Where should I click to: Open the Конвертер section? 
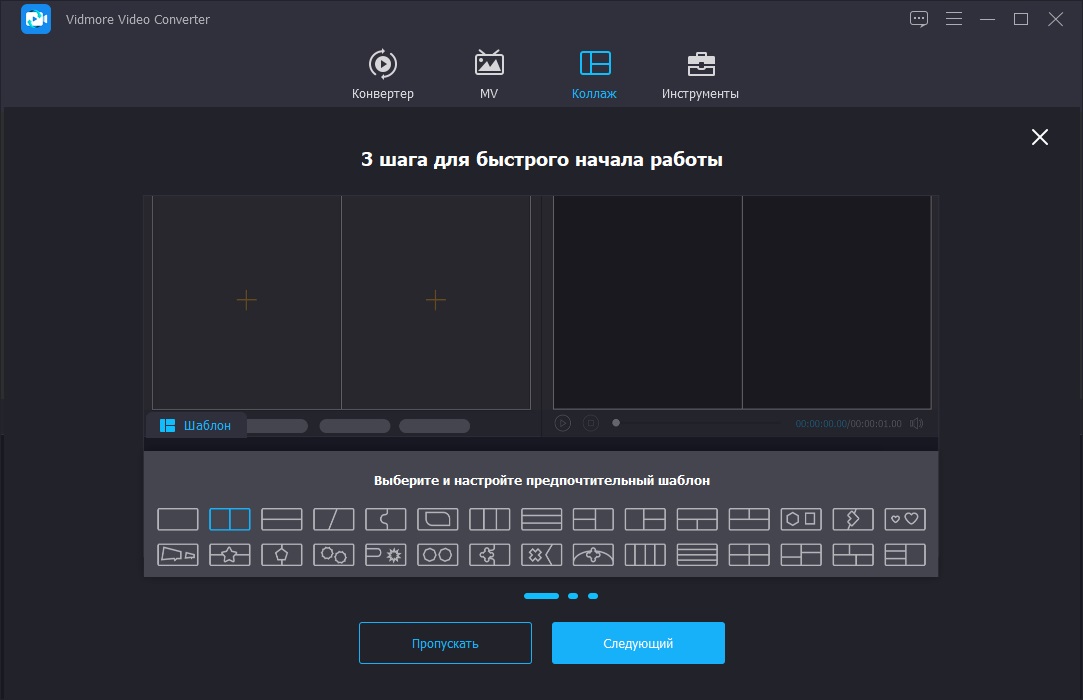coord(383,72)
